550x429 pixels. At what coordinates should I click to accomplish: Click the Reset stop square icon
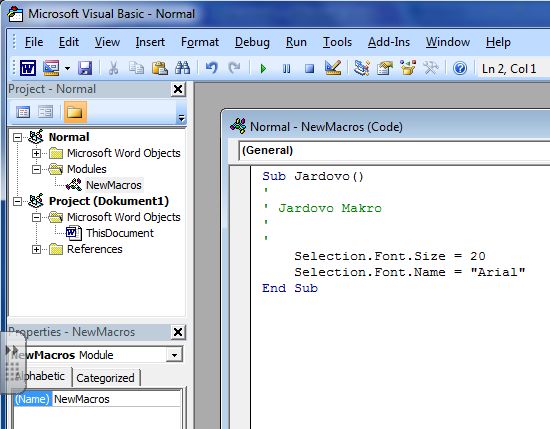point(309,68)
